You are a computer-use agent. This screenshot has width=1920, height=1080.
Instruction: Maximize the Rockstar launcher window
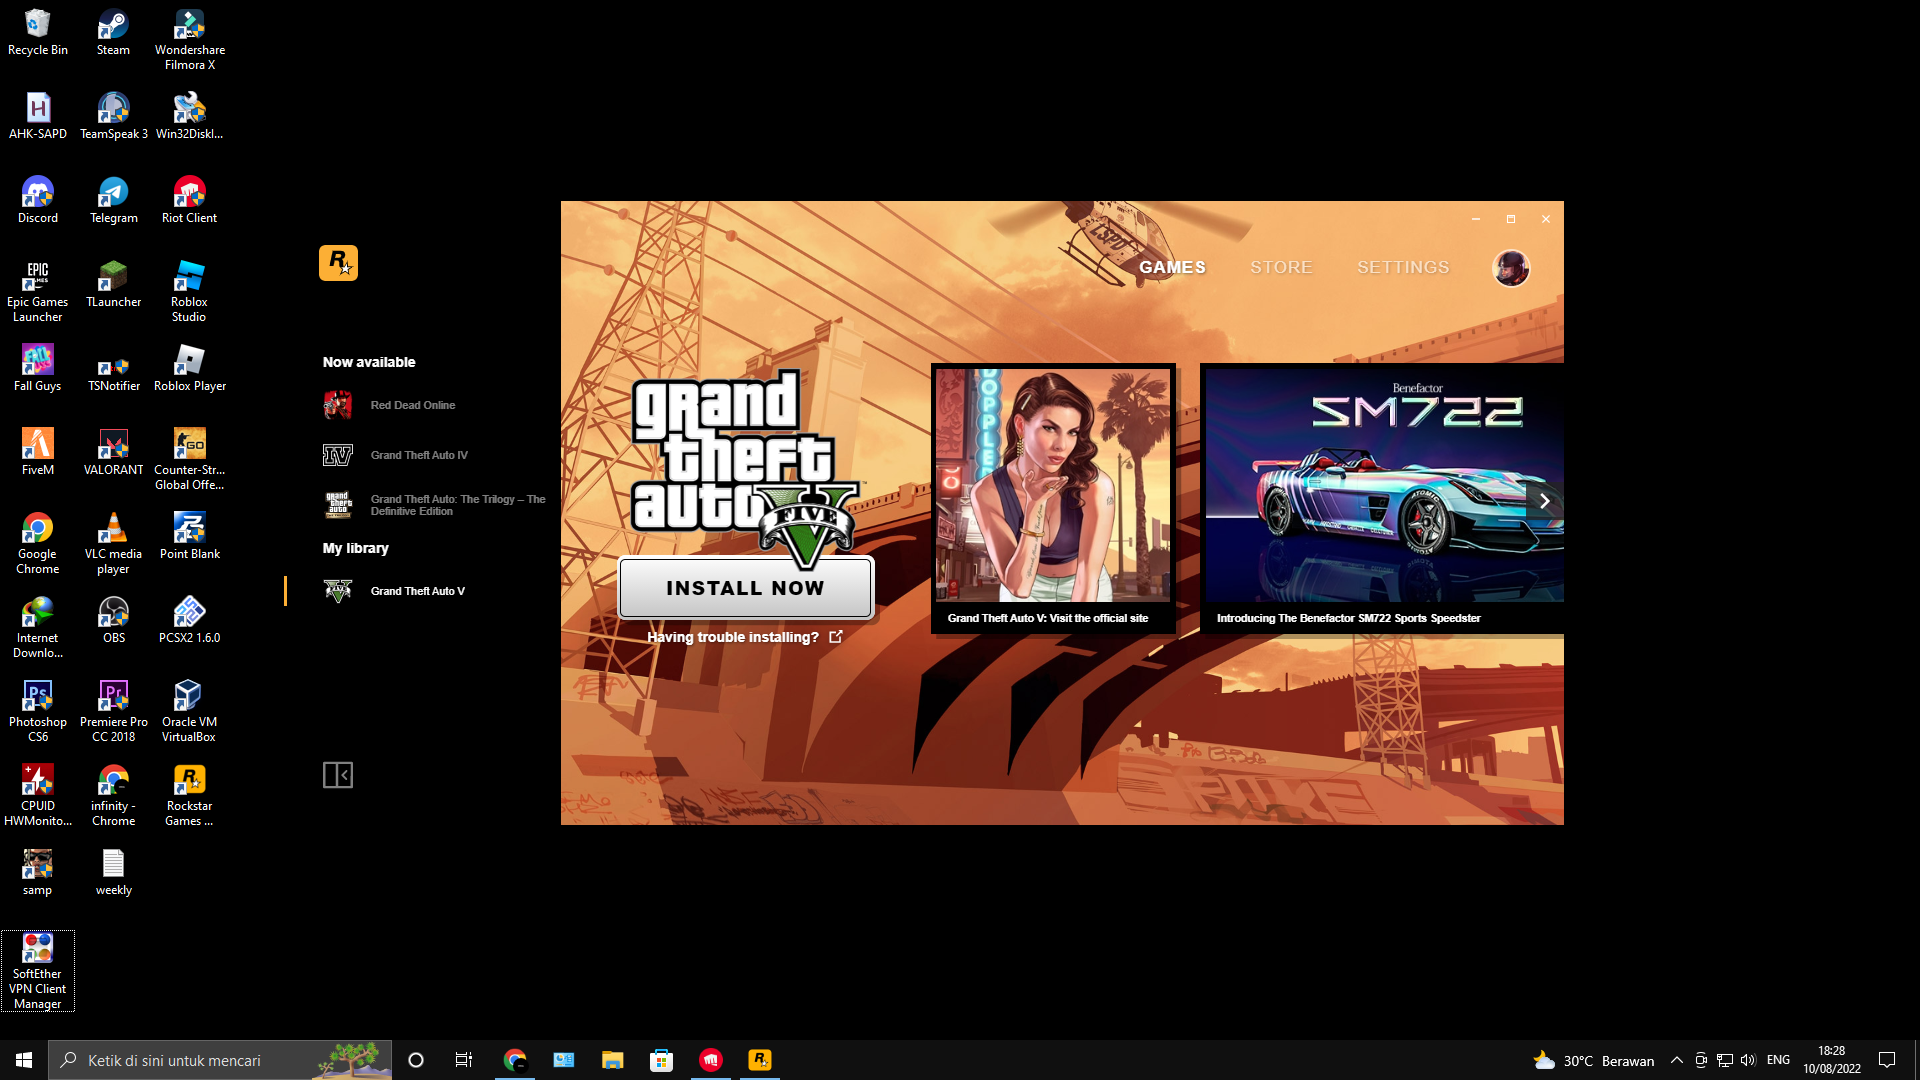click(1511, 219)
